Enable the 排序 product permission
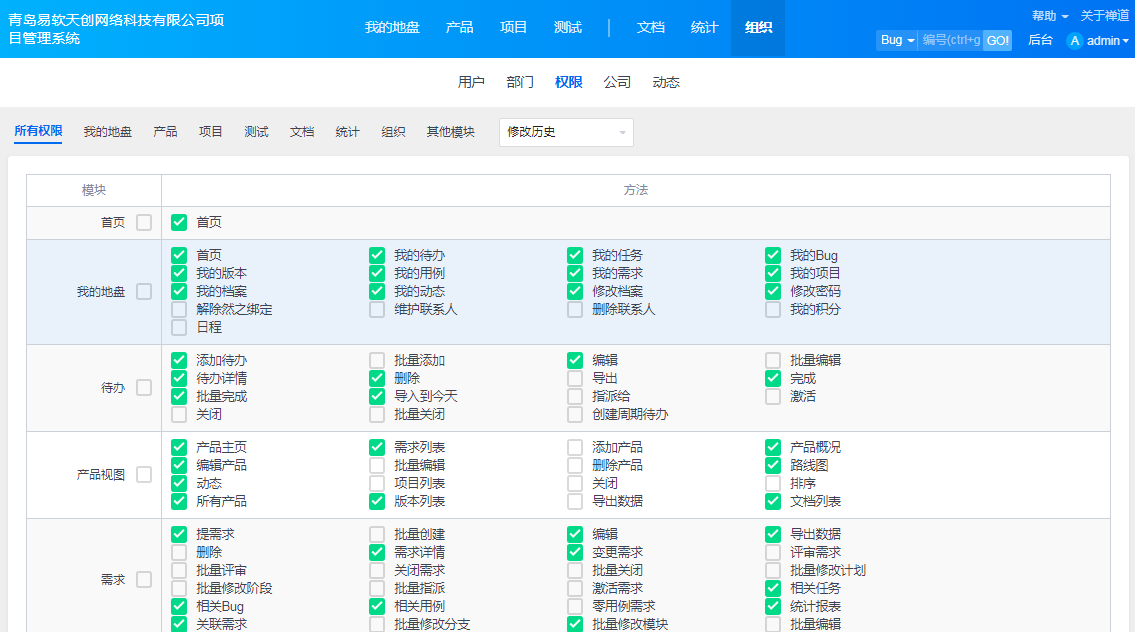Screen dimensions: 1135x632 click(773, 483)
